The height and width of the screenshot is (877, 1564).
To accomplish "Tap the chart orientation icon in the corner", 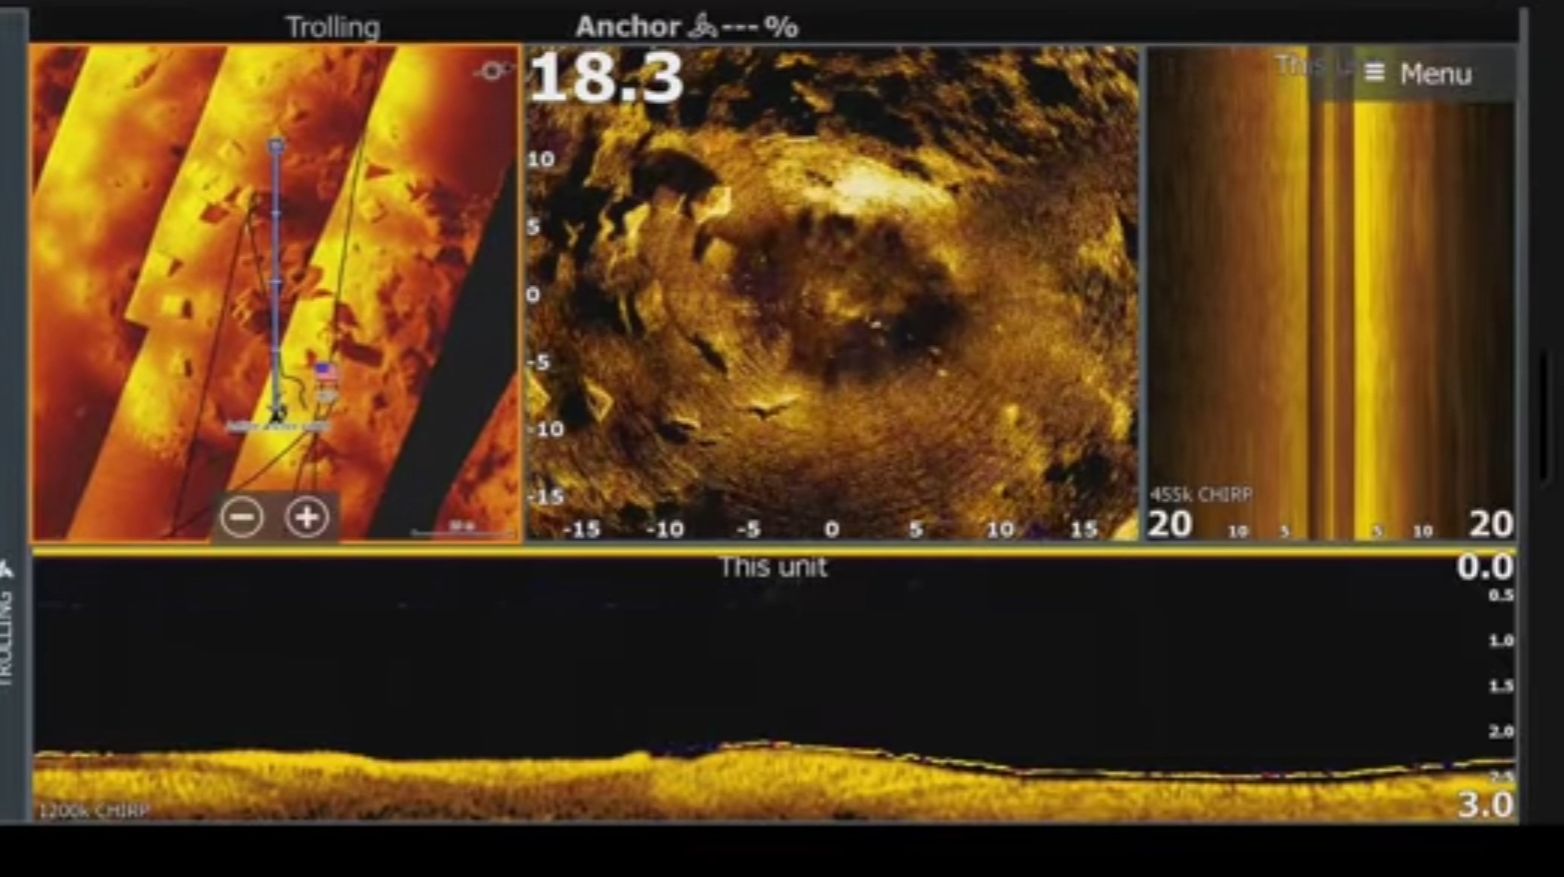I will (493, 71).
